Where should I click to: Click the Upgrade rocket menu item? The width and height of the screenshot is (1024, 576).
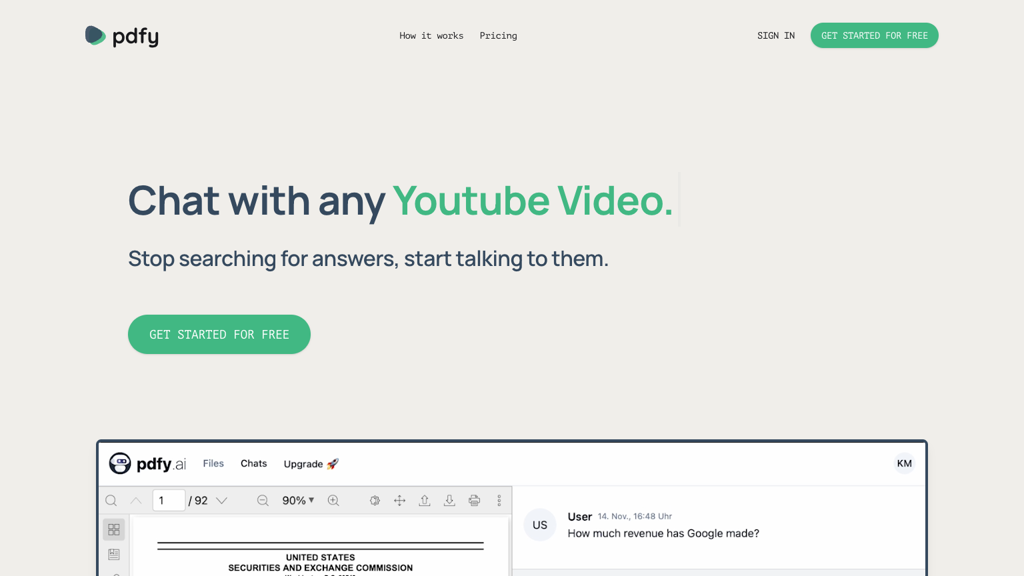[311, 464]
